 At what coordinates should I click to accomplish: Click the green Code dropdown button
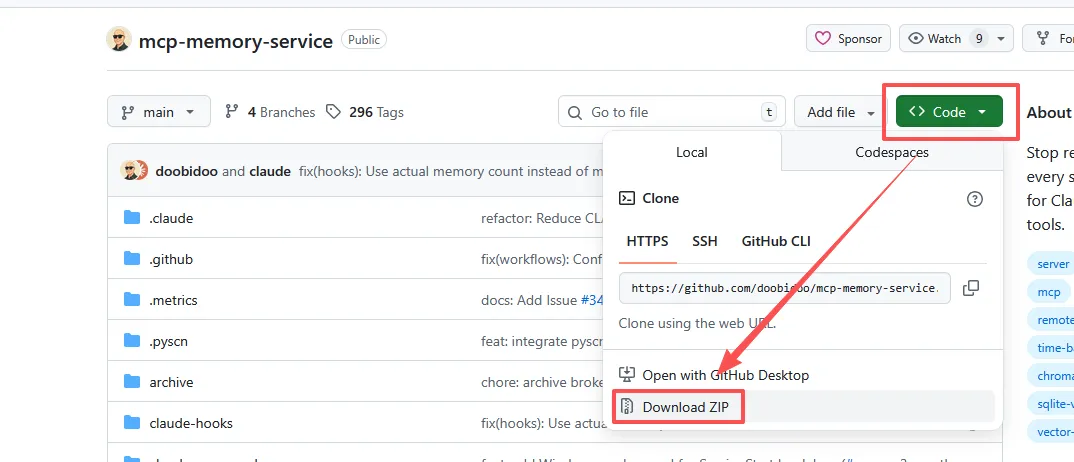coord(949,112)
